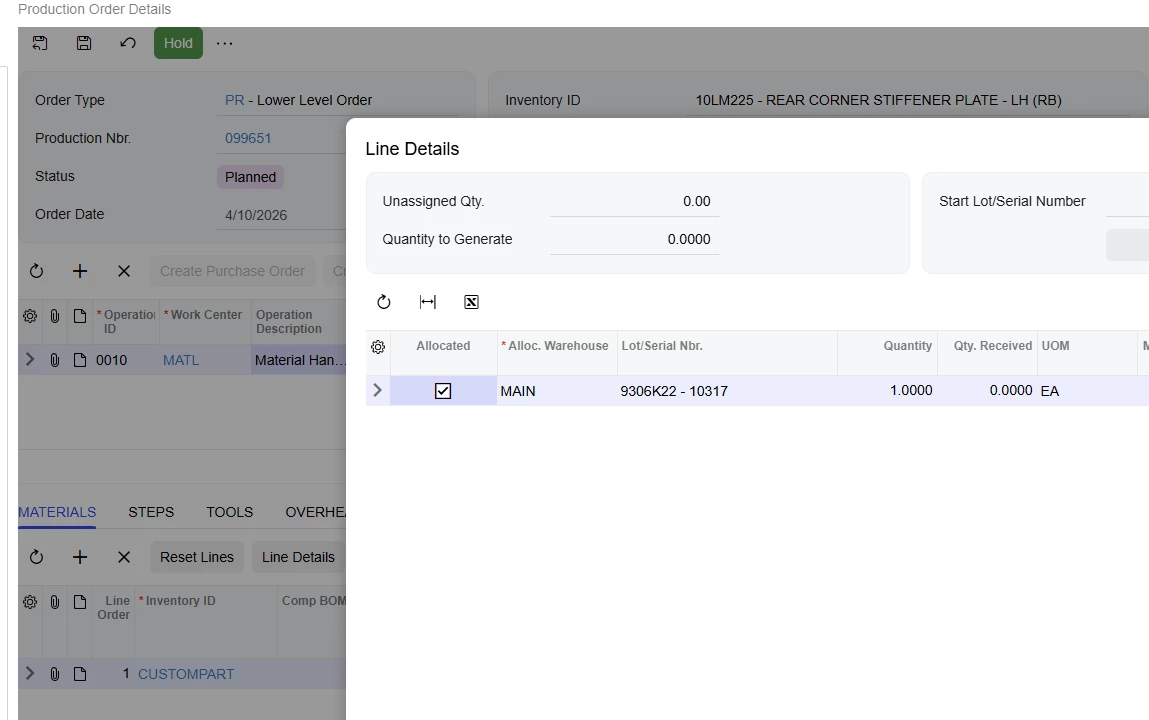1149x720 pixels.
Task: Expand operation 0010 row
Action: click(30, 360)
